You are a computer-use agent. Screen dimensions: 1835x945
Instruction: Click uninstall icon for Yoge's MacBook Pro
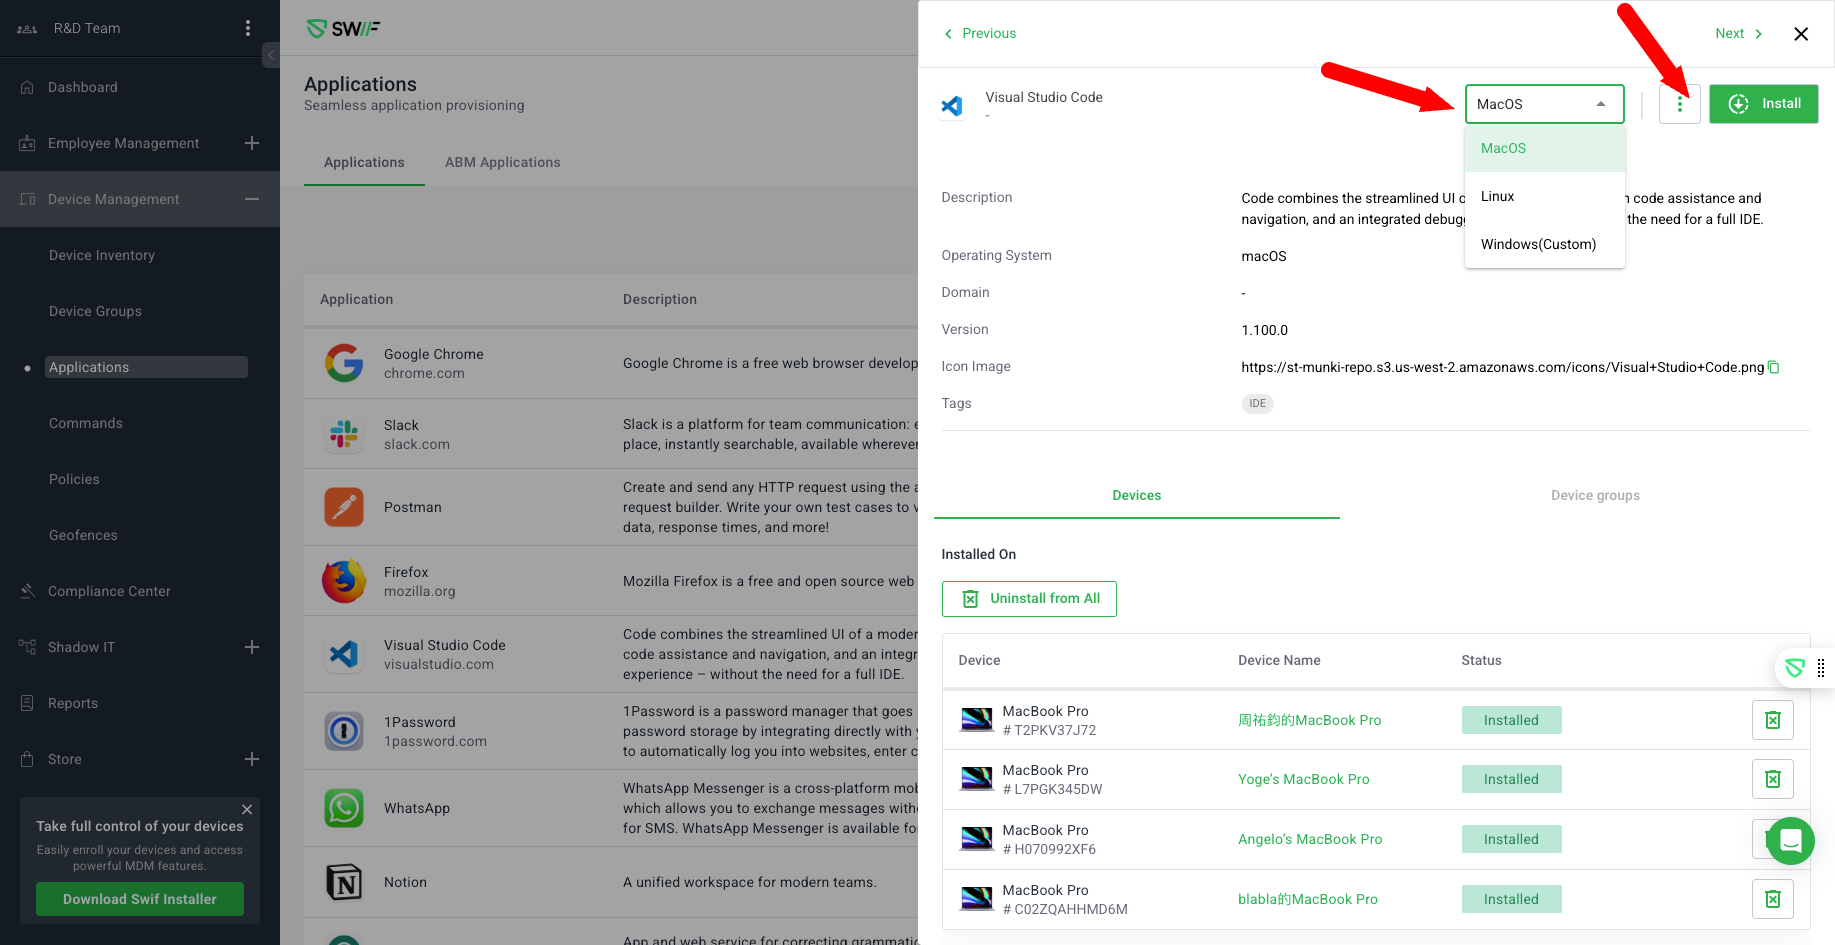pos(1772,779)
